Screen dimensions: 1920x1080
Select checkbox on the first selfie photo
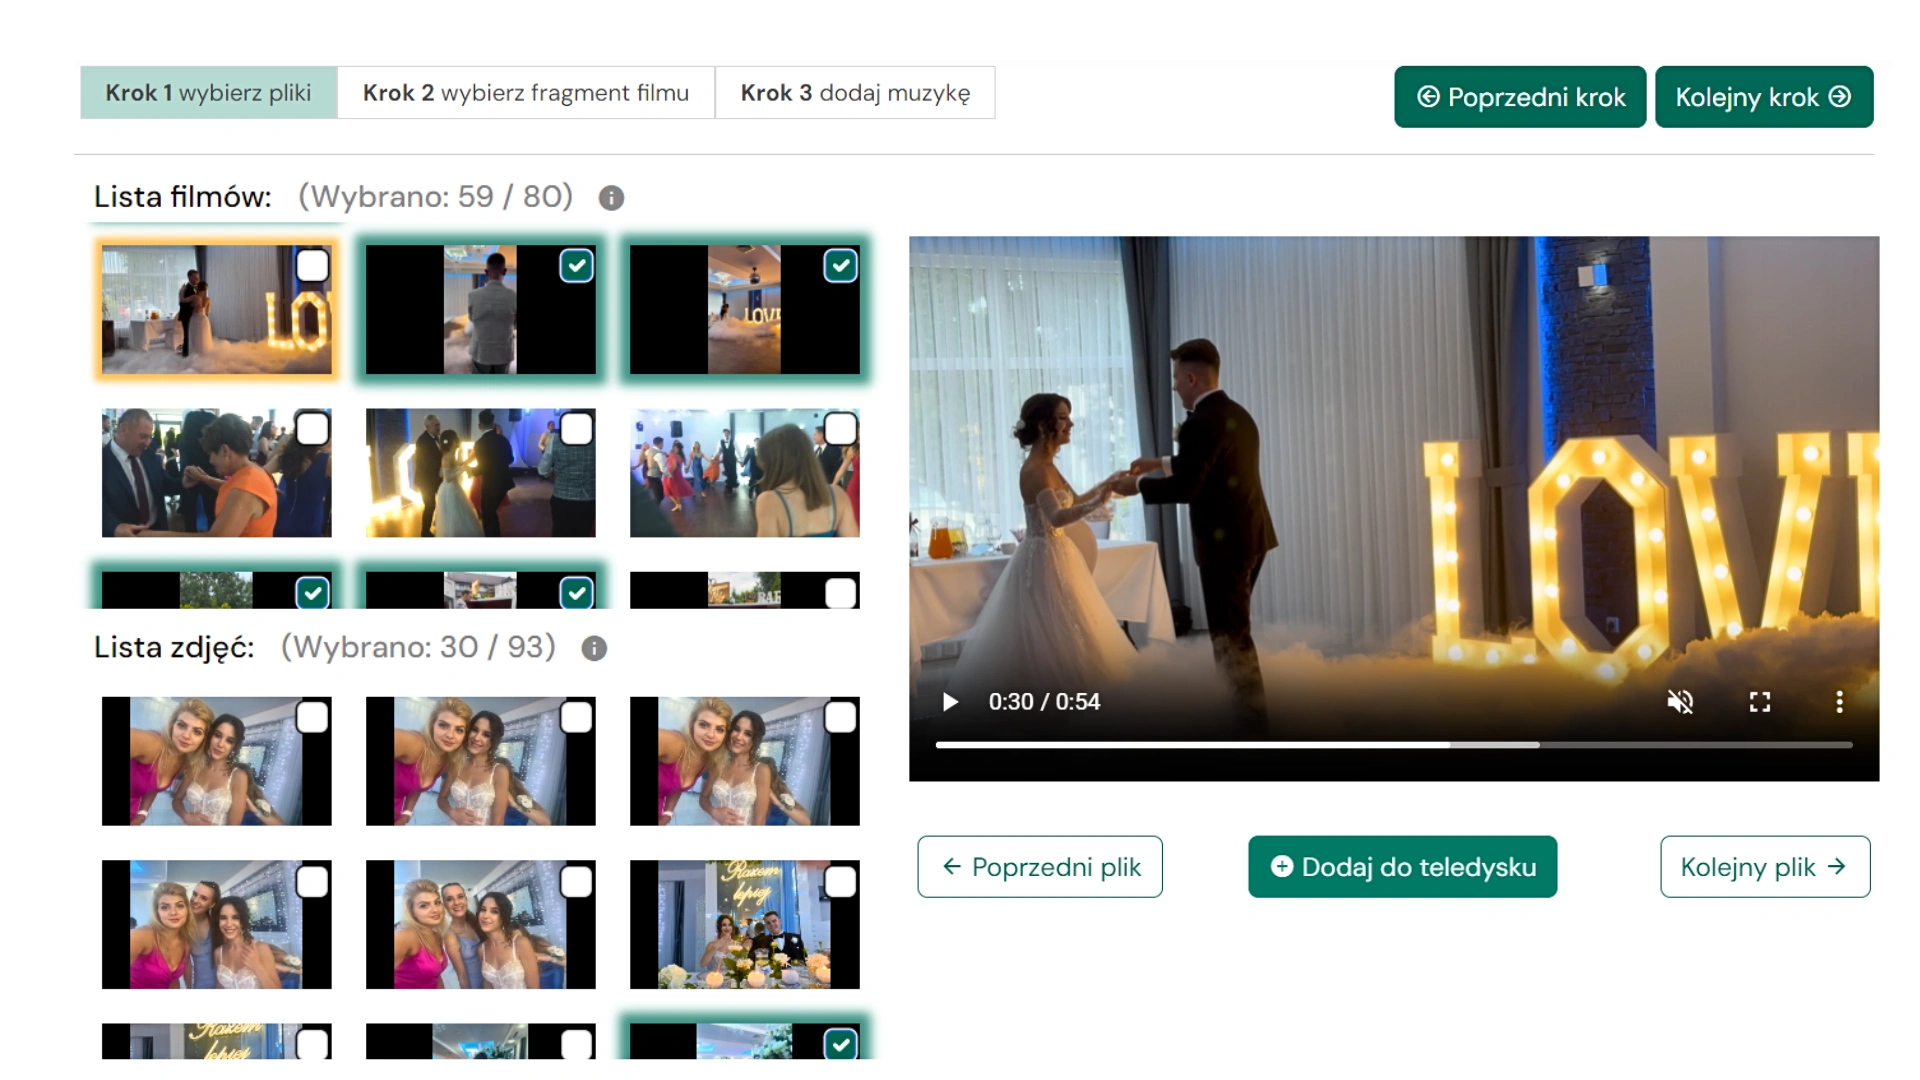click(x=312, y=718)
